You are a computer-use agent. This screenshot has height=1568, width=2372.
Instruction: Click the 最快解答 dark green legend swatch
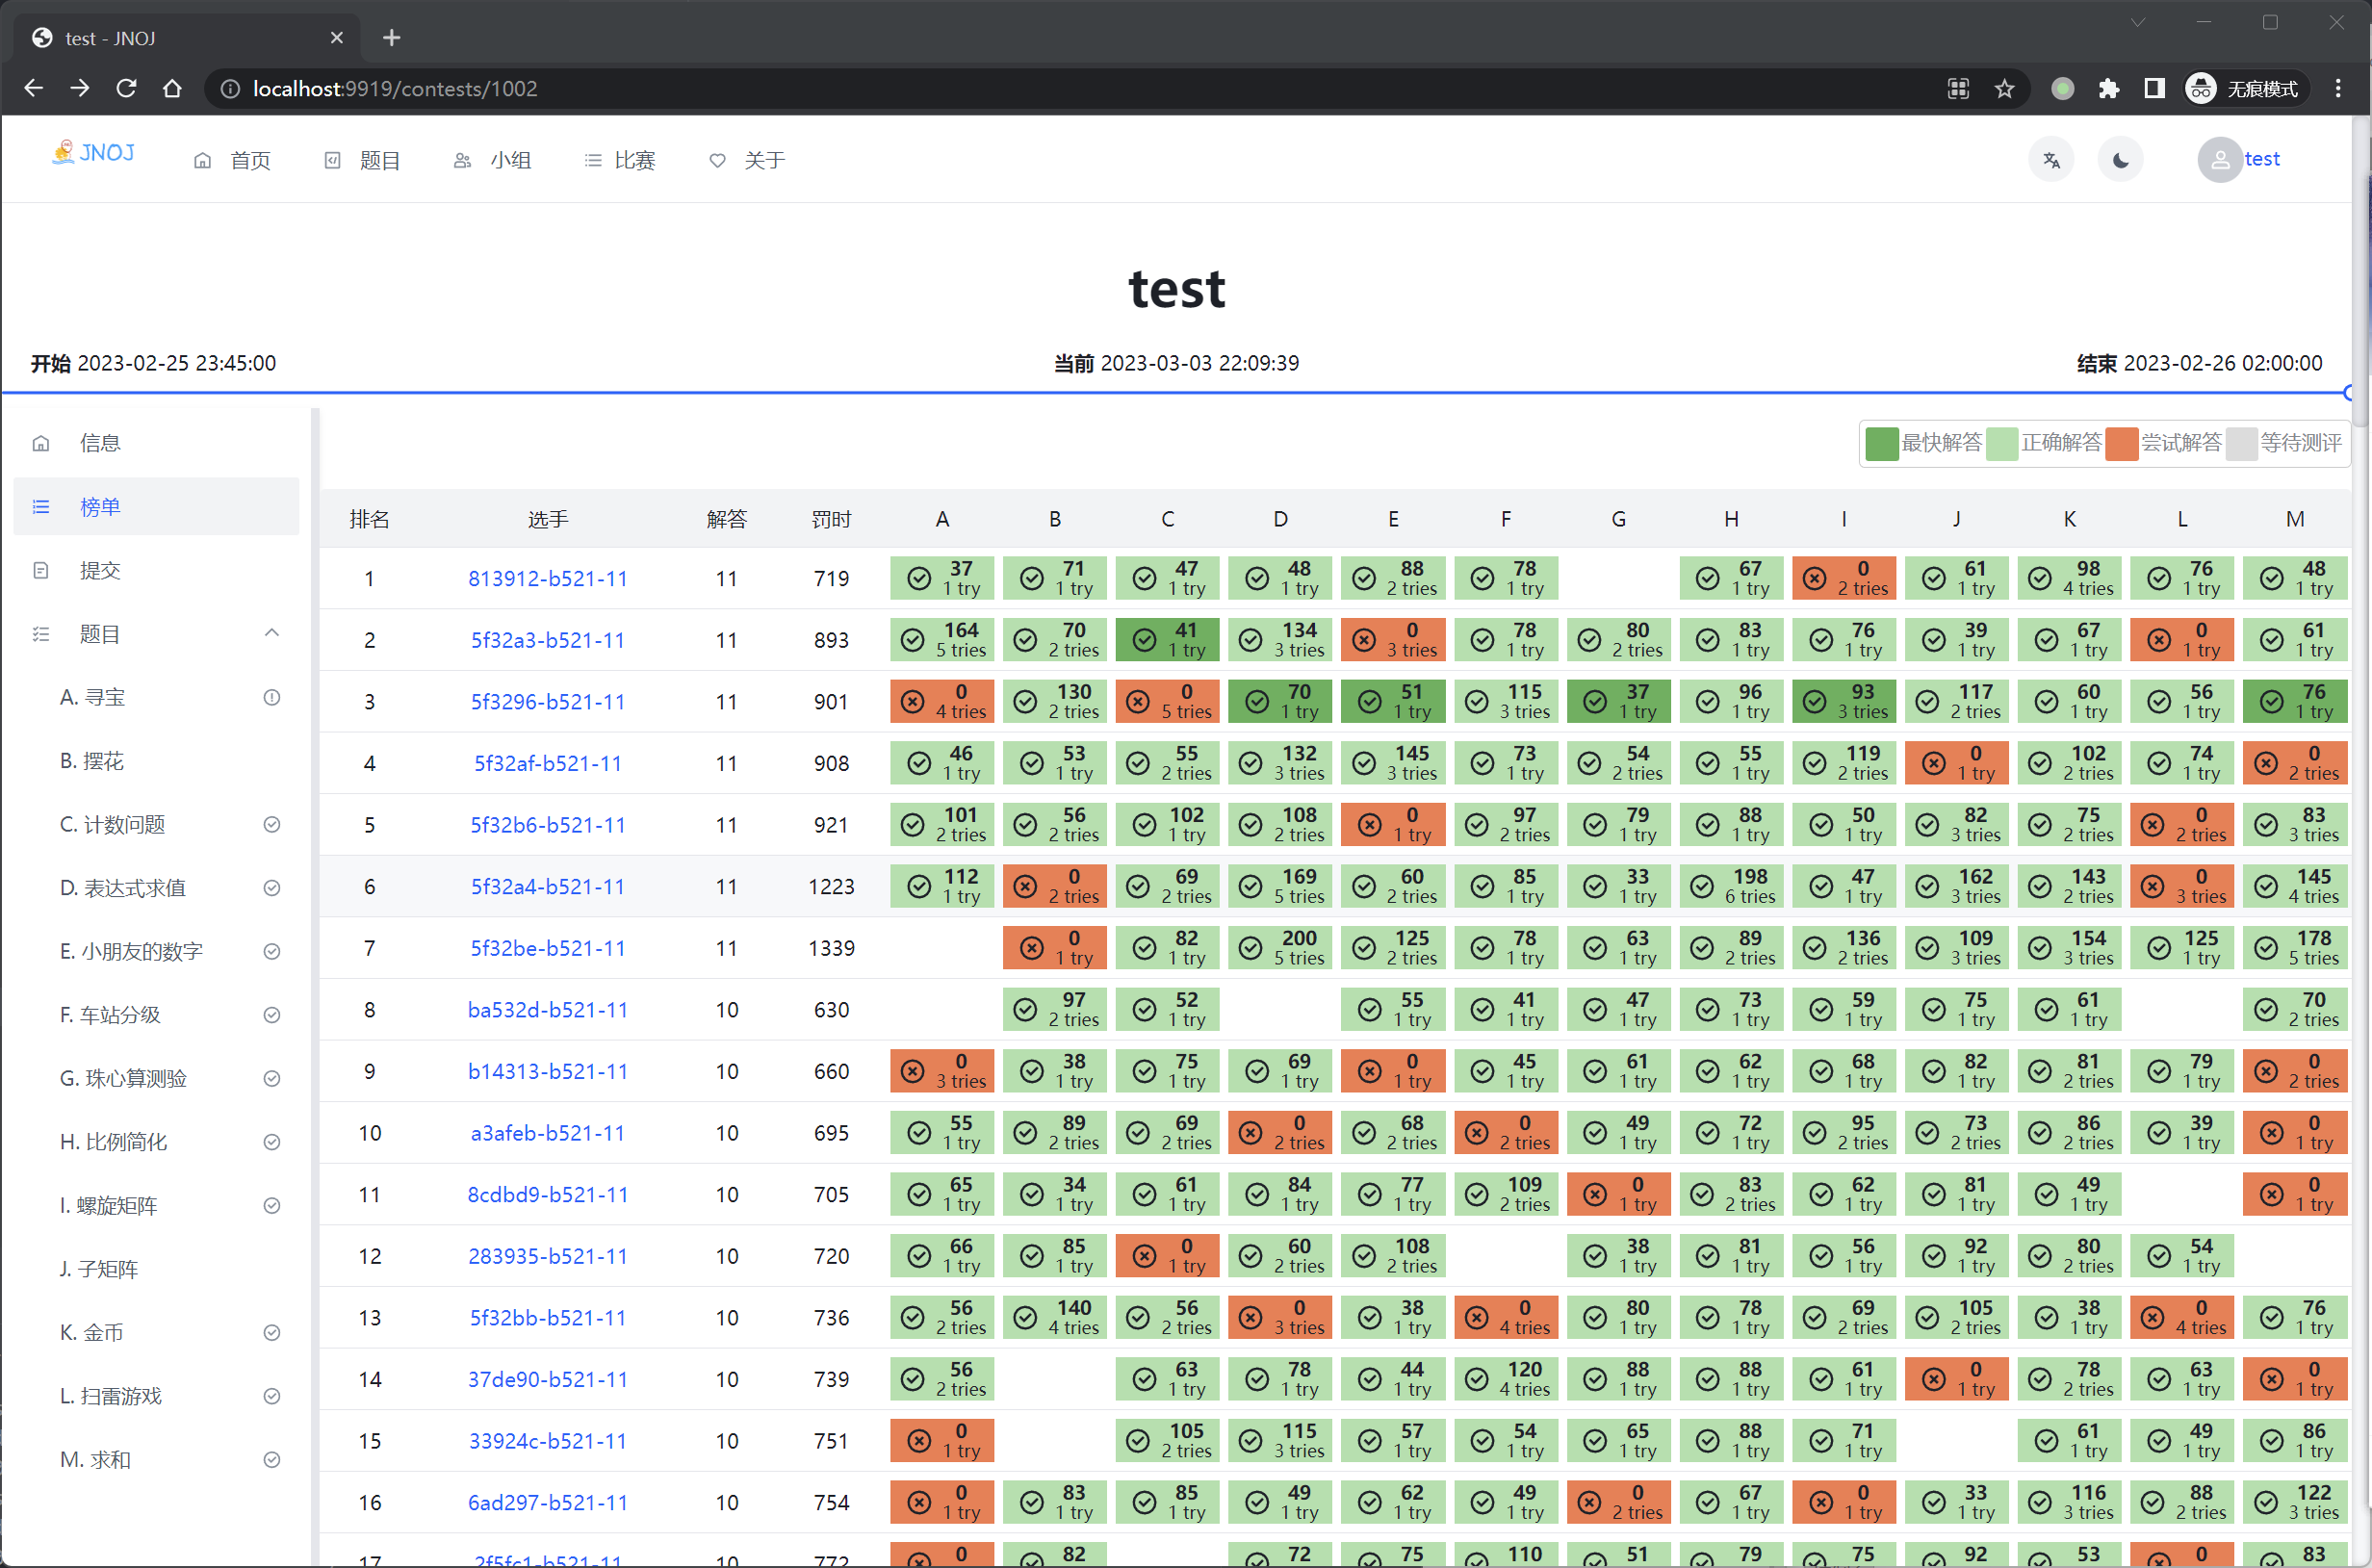[x=1882, y=443]
